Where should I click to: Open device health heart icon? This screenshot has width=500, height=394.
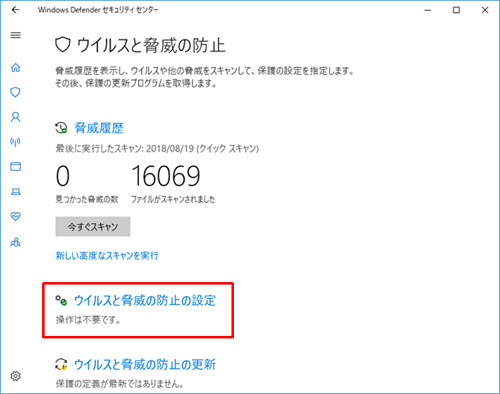tap(15, 217)
